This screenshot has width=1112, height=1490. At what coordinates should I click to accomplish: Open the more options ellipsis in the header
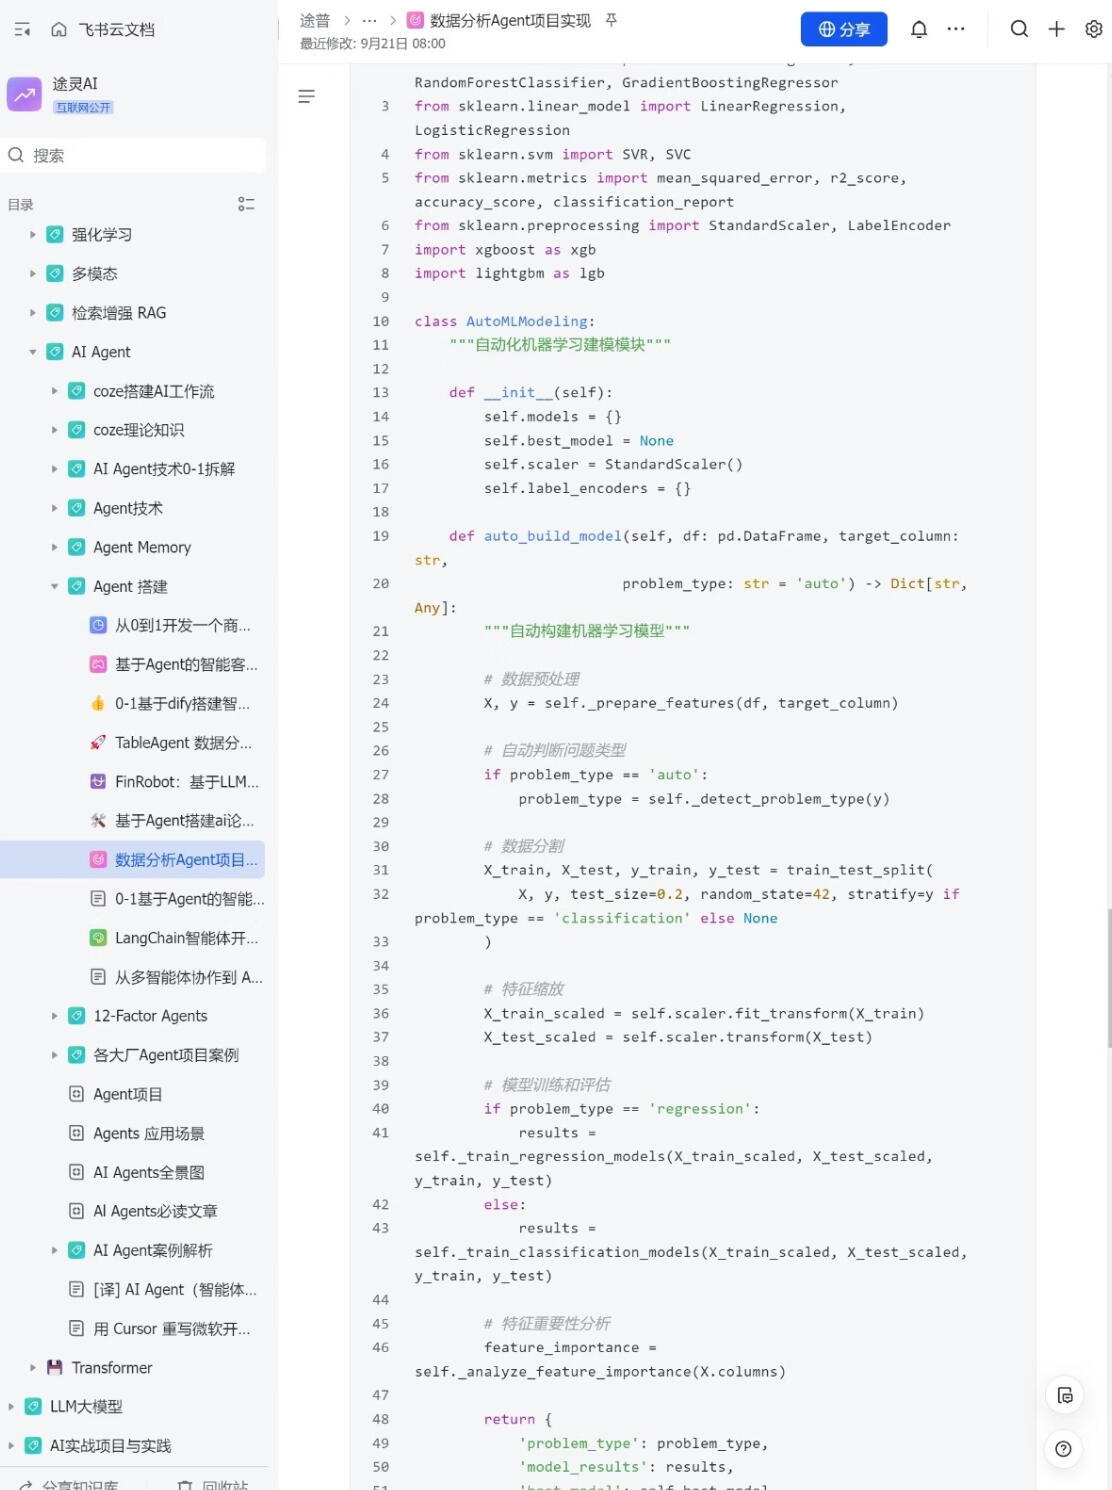point(956,29)
